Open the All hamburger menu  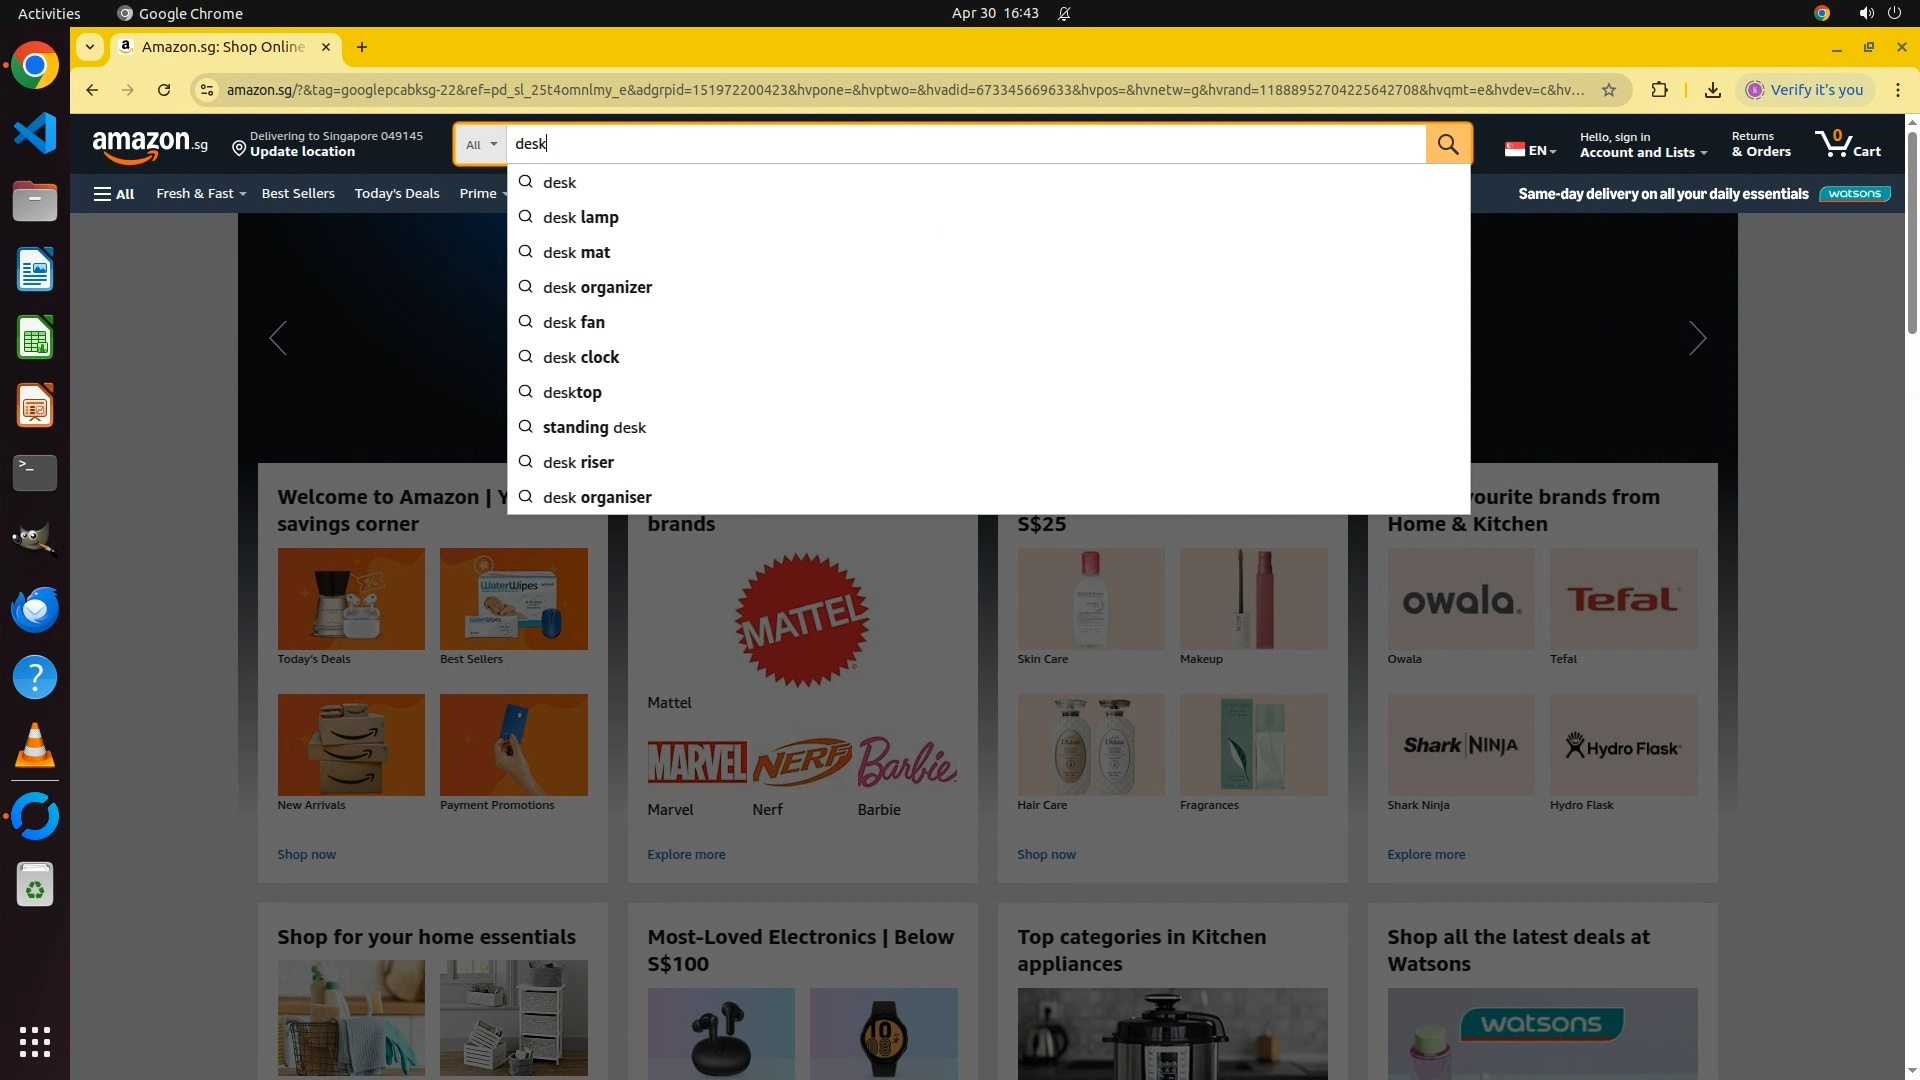pyautogui.click(x=114, y=194)
